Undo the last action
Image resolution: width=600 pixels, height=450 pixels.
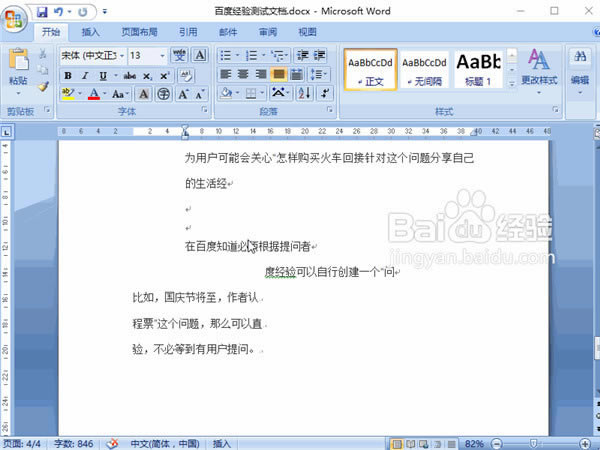59,12
